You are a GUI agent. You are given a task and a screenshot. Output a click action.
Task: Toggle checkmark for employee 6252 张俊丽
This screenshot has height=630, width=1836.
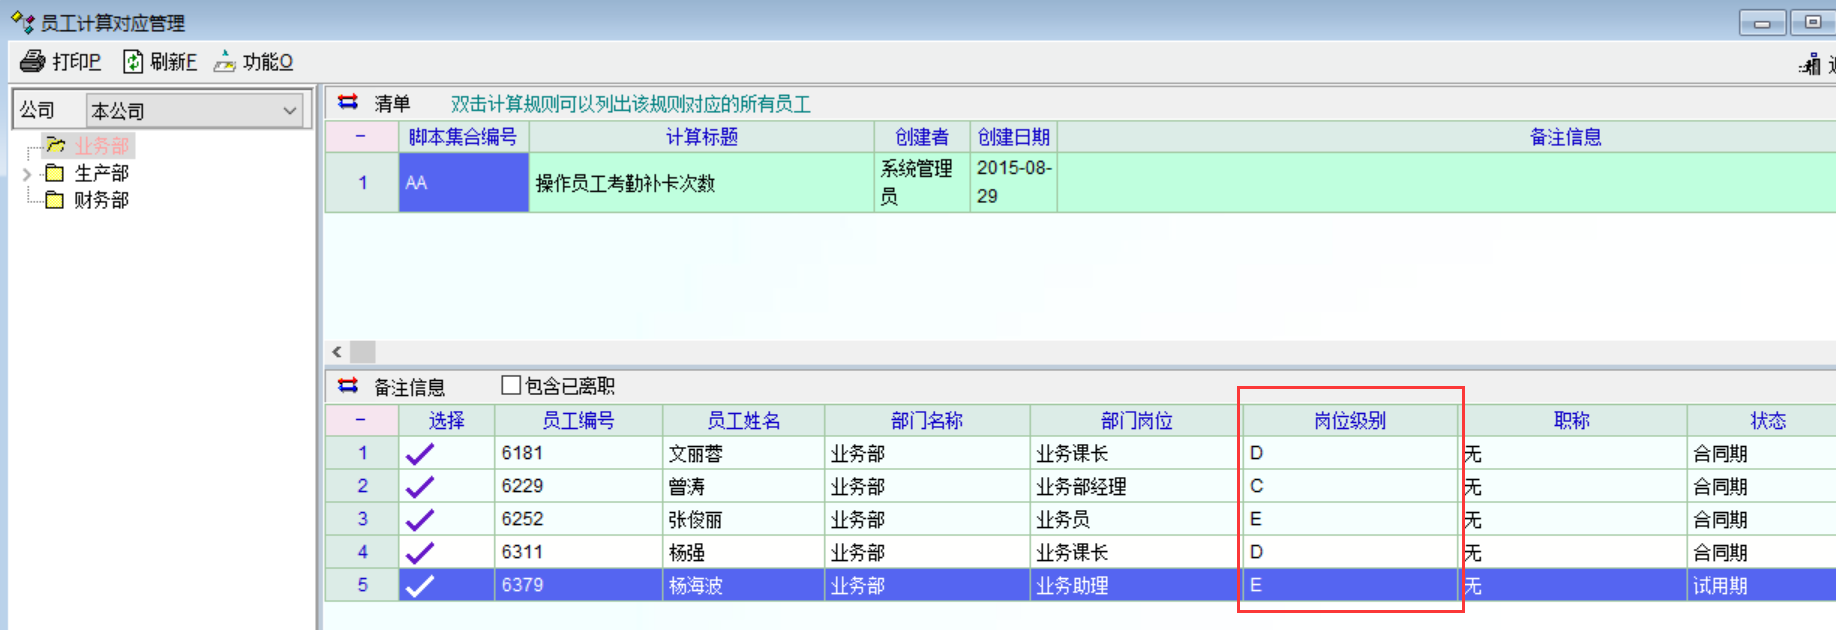point(420,520)
